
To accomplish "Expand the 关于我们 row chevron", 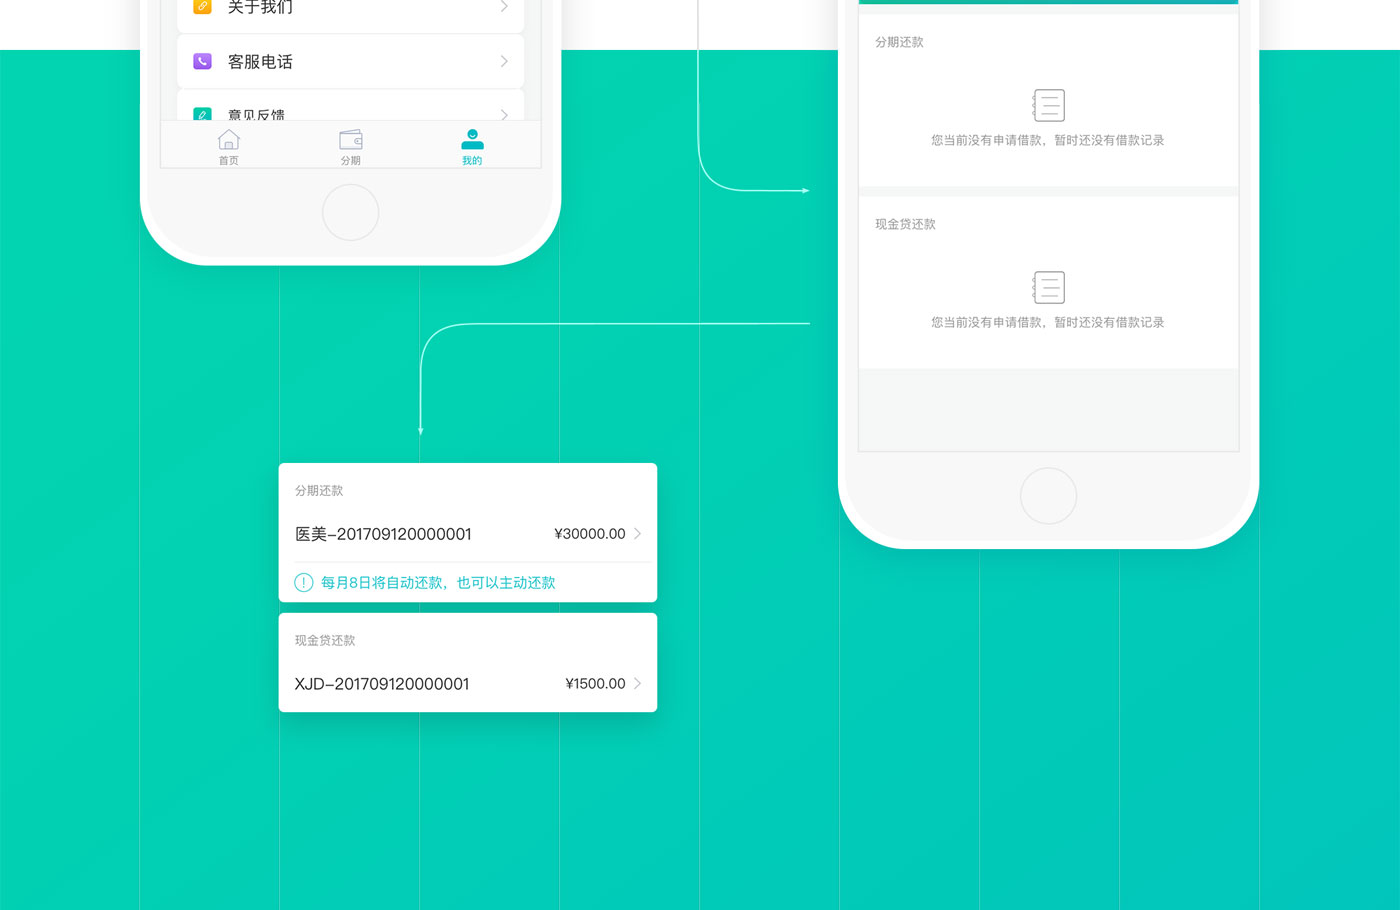I will (504, 7).
